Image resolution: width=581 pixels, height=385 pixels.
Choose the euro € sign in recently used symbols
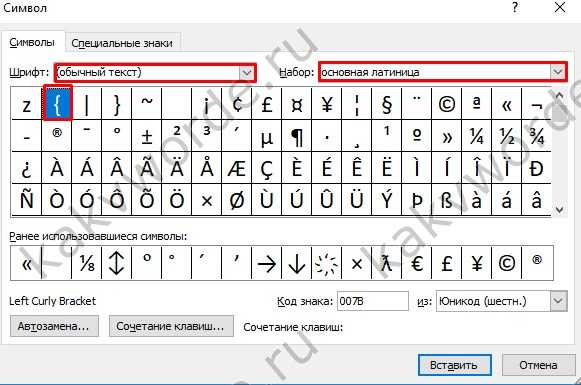coord(417,263)
